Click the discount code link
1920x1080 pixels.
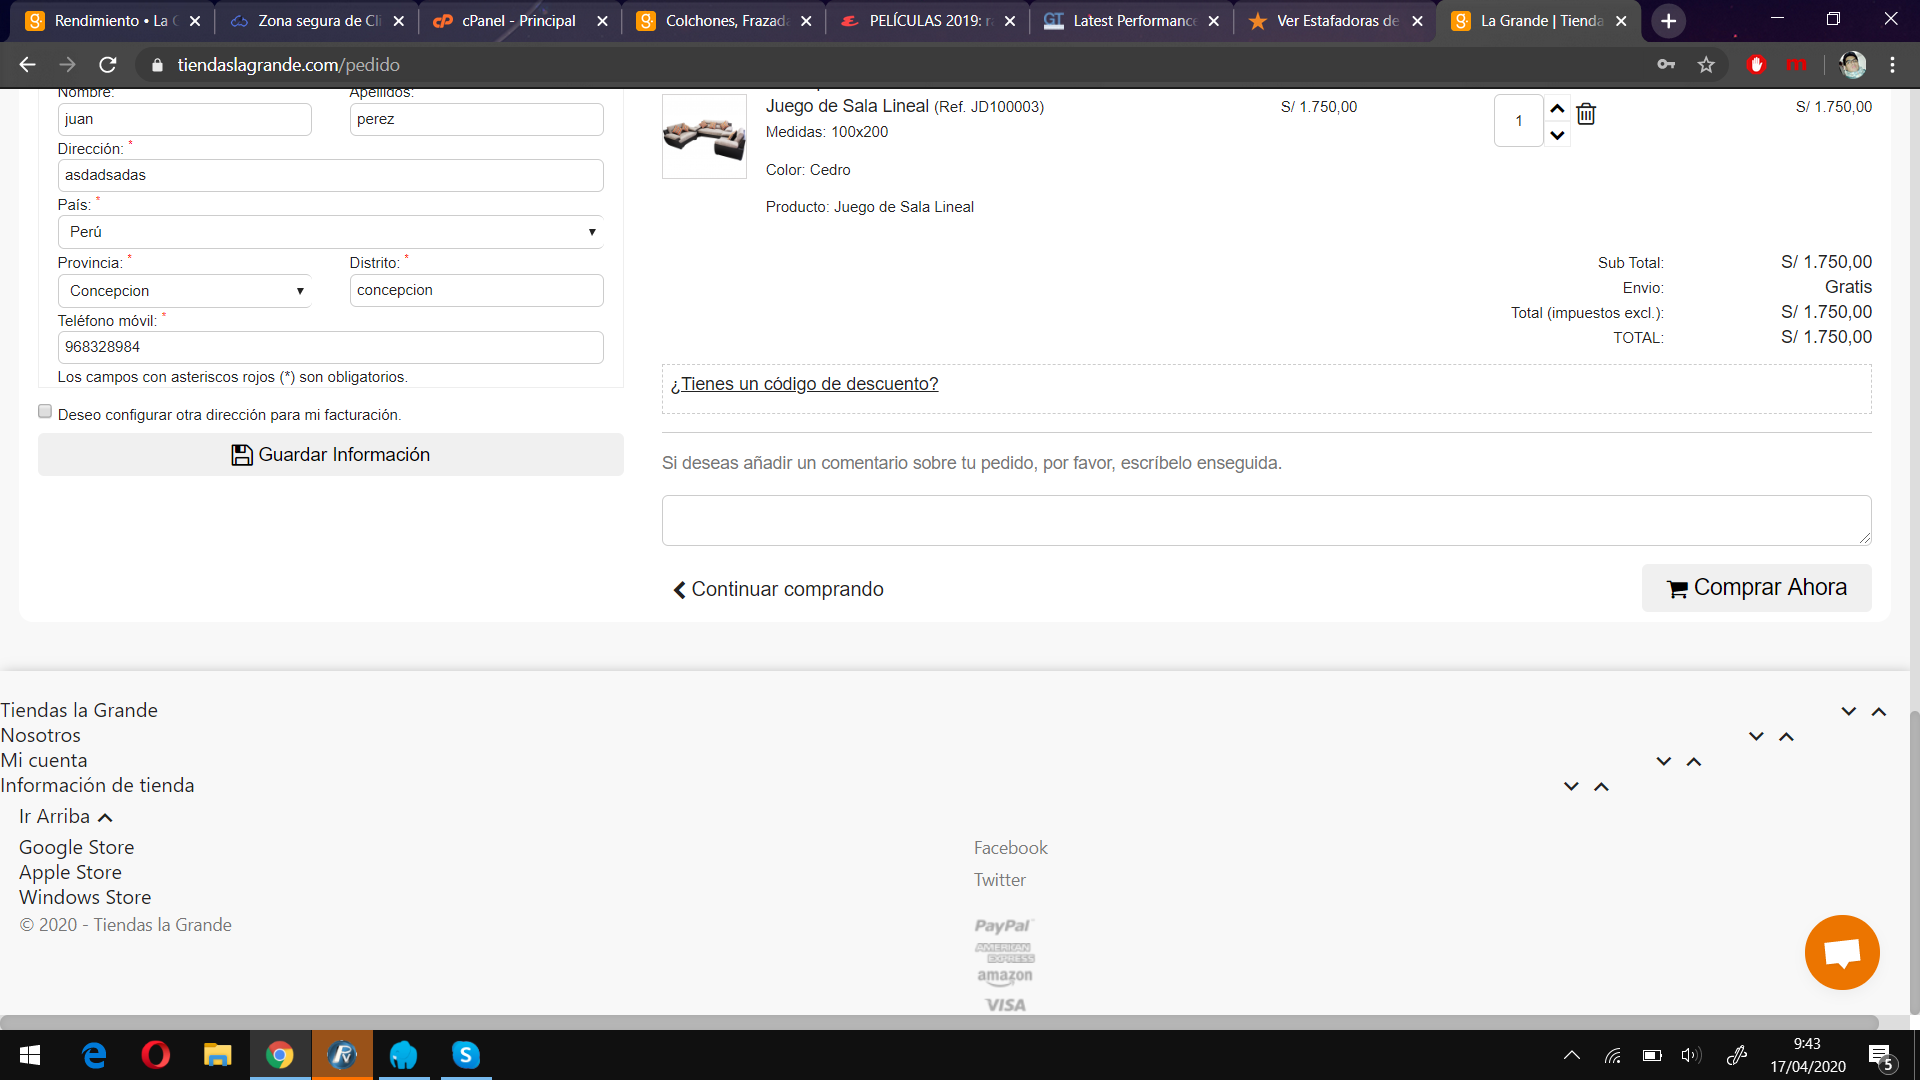[x=804, y=384]
